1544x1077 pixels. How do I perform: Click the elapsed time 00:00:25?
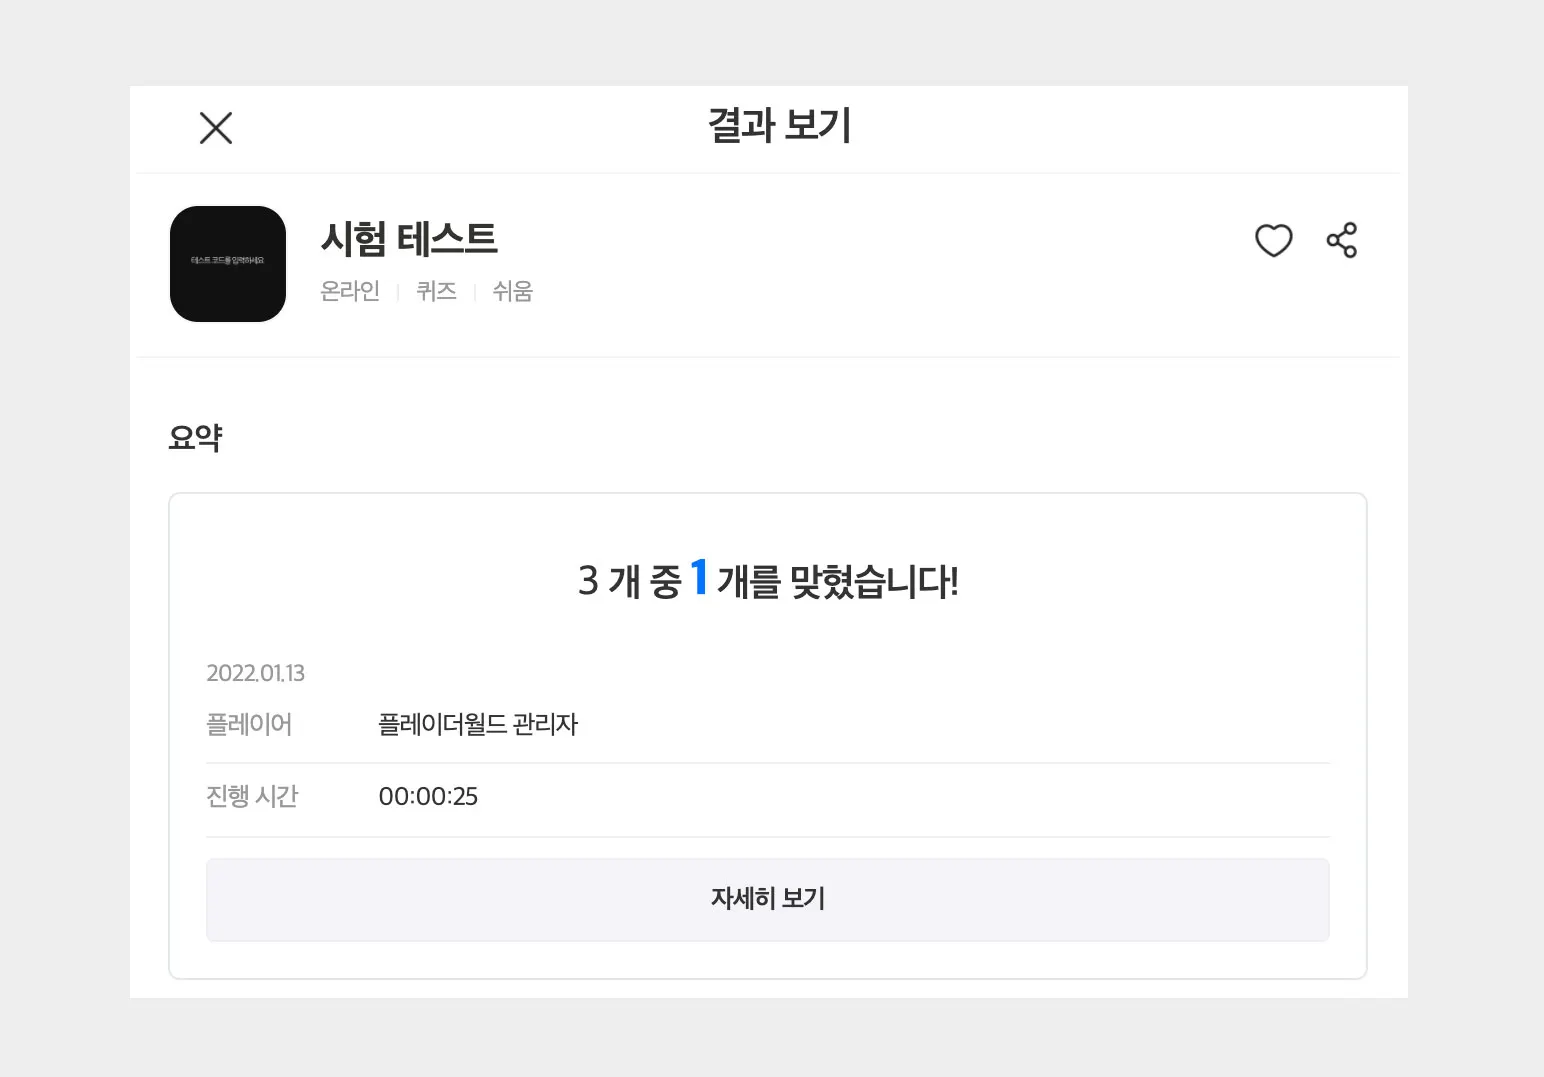point(428,796)
